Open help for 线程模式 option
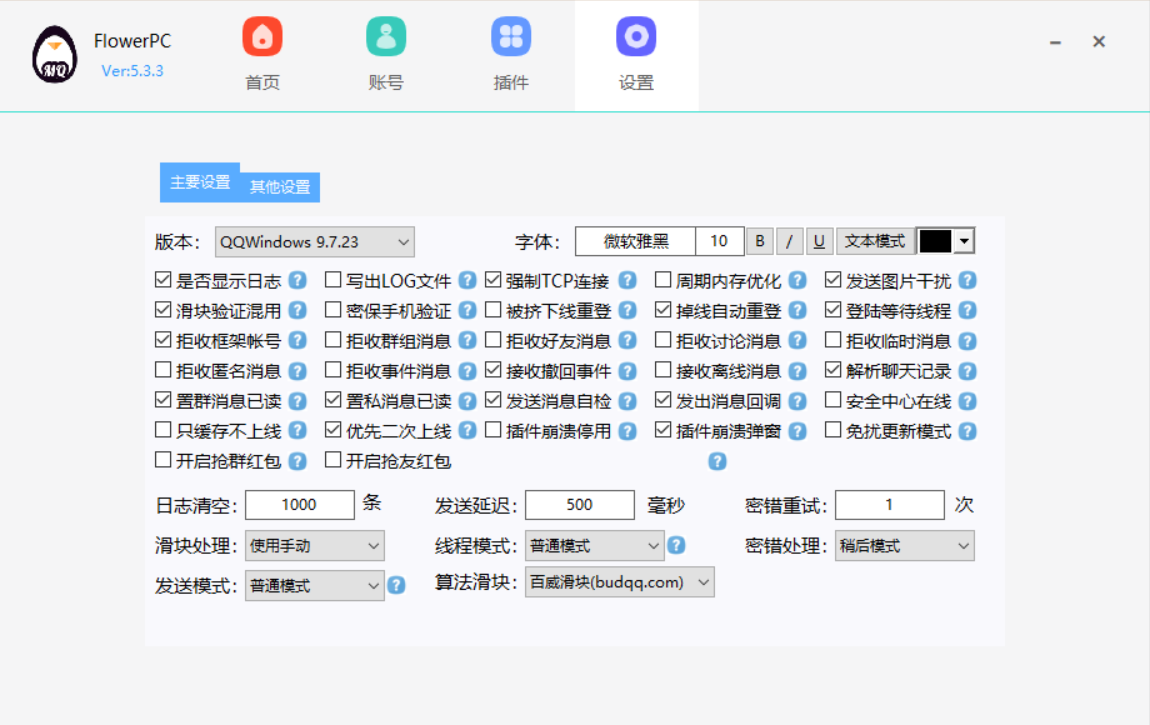 click(x=678, y=545)
